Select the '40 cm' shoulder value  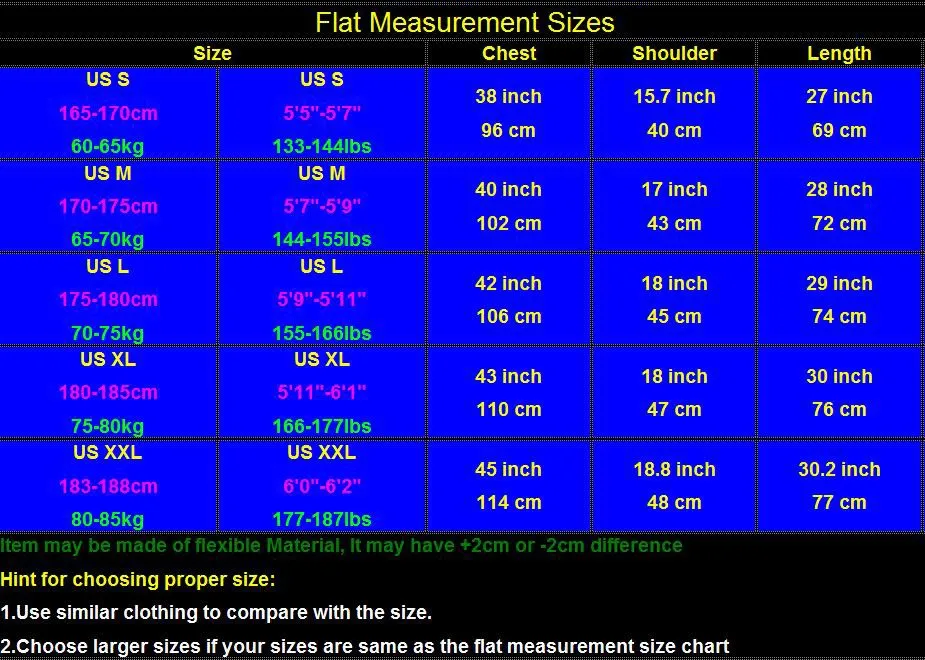click(674, 130)
